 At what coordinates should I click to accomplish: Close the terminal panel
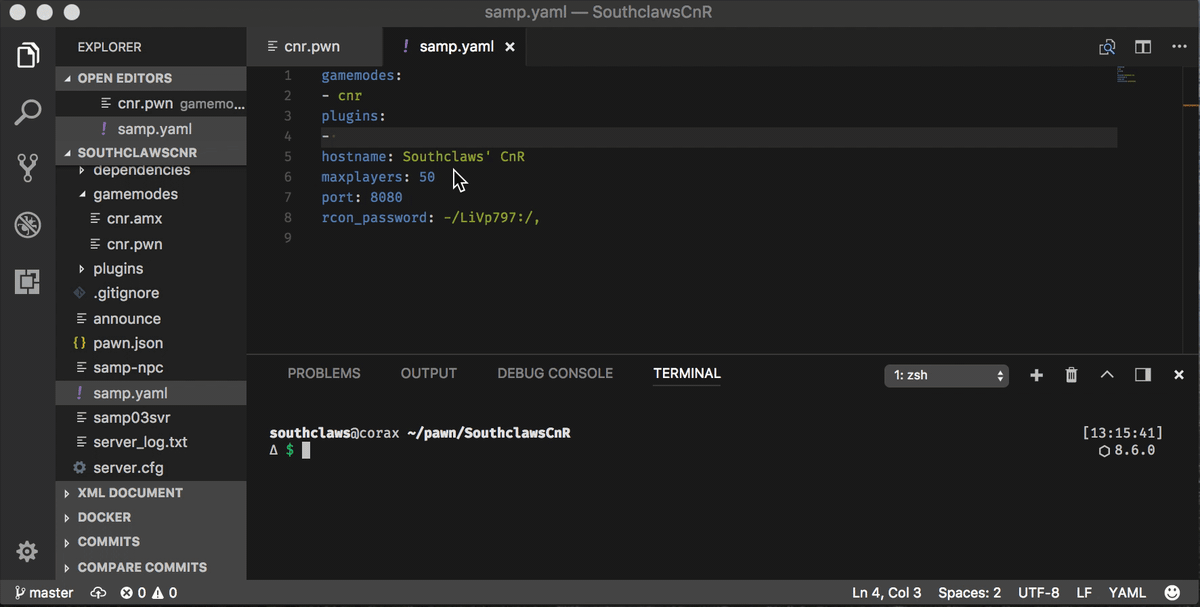pos(1179,375)
